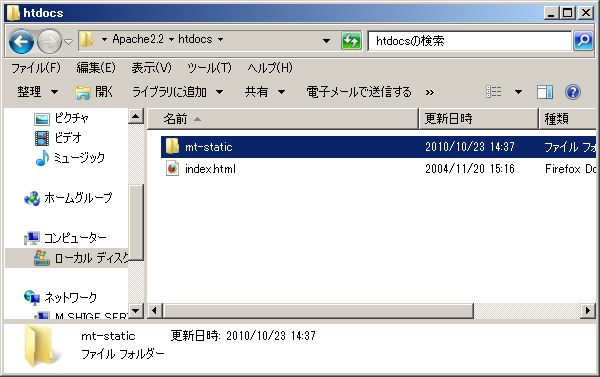The height and width of the screenshot is (377, 600).
Task: Click 電子メールで送信する
Action: (359, 92)
